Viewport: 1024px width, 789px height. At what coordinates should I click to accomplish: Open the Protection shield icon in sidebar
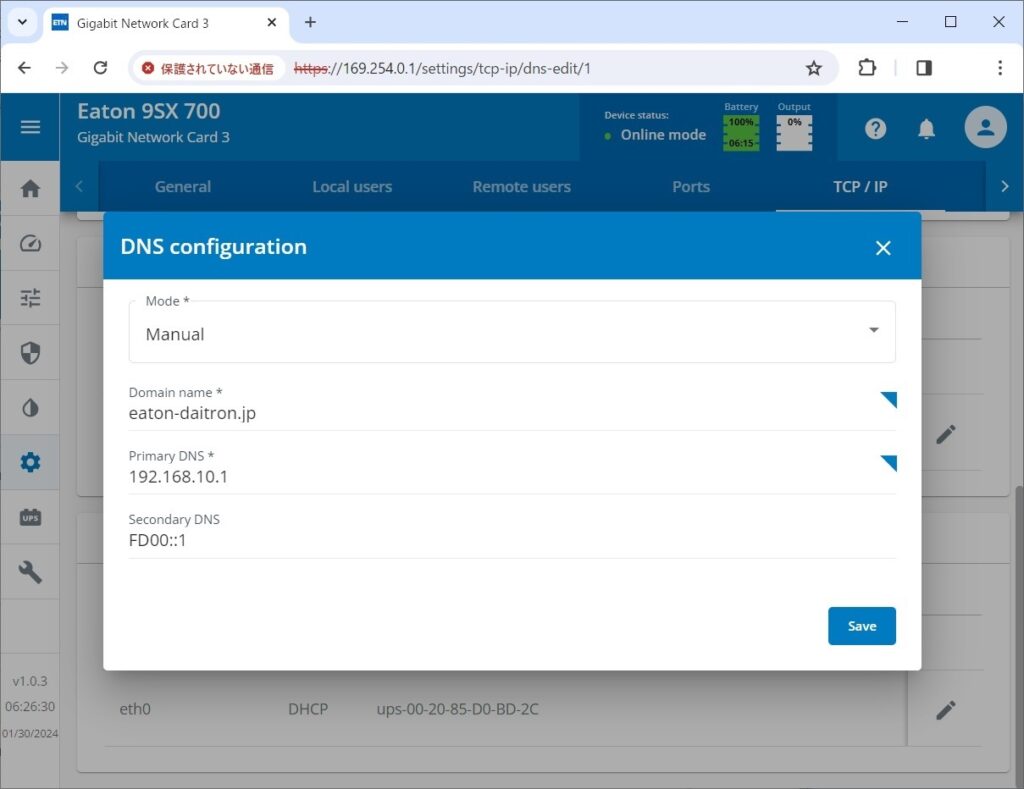30,353
